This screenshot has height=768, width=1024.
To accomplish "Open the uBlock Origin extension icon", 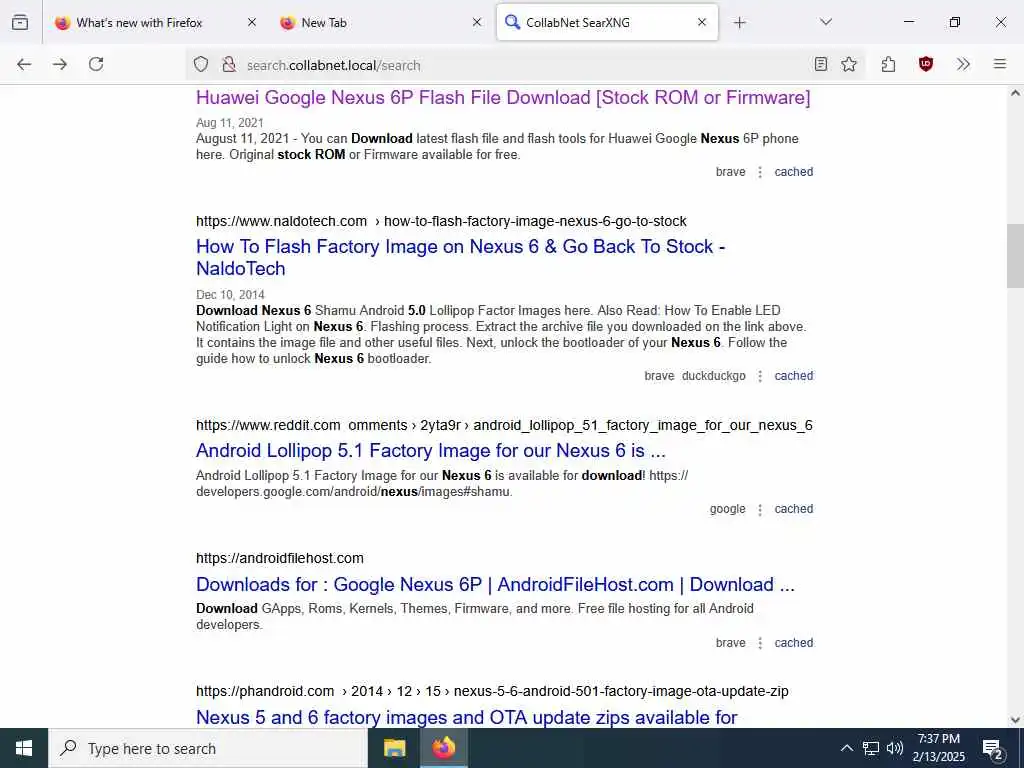I will pos(925,64).
